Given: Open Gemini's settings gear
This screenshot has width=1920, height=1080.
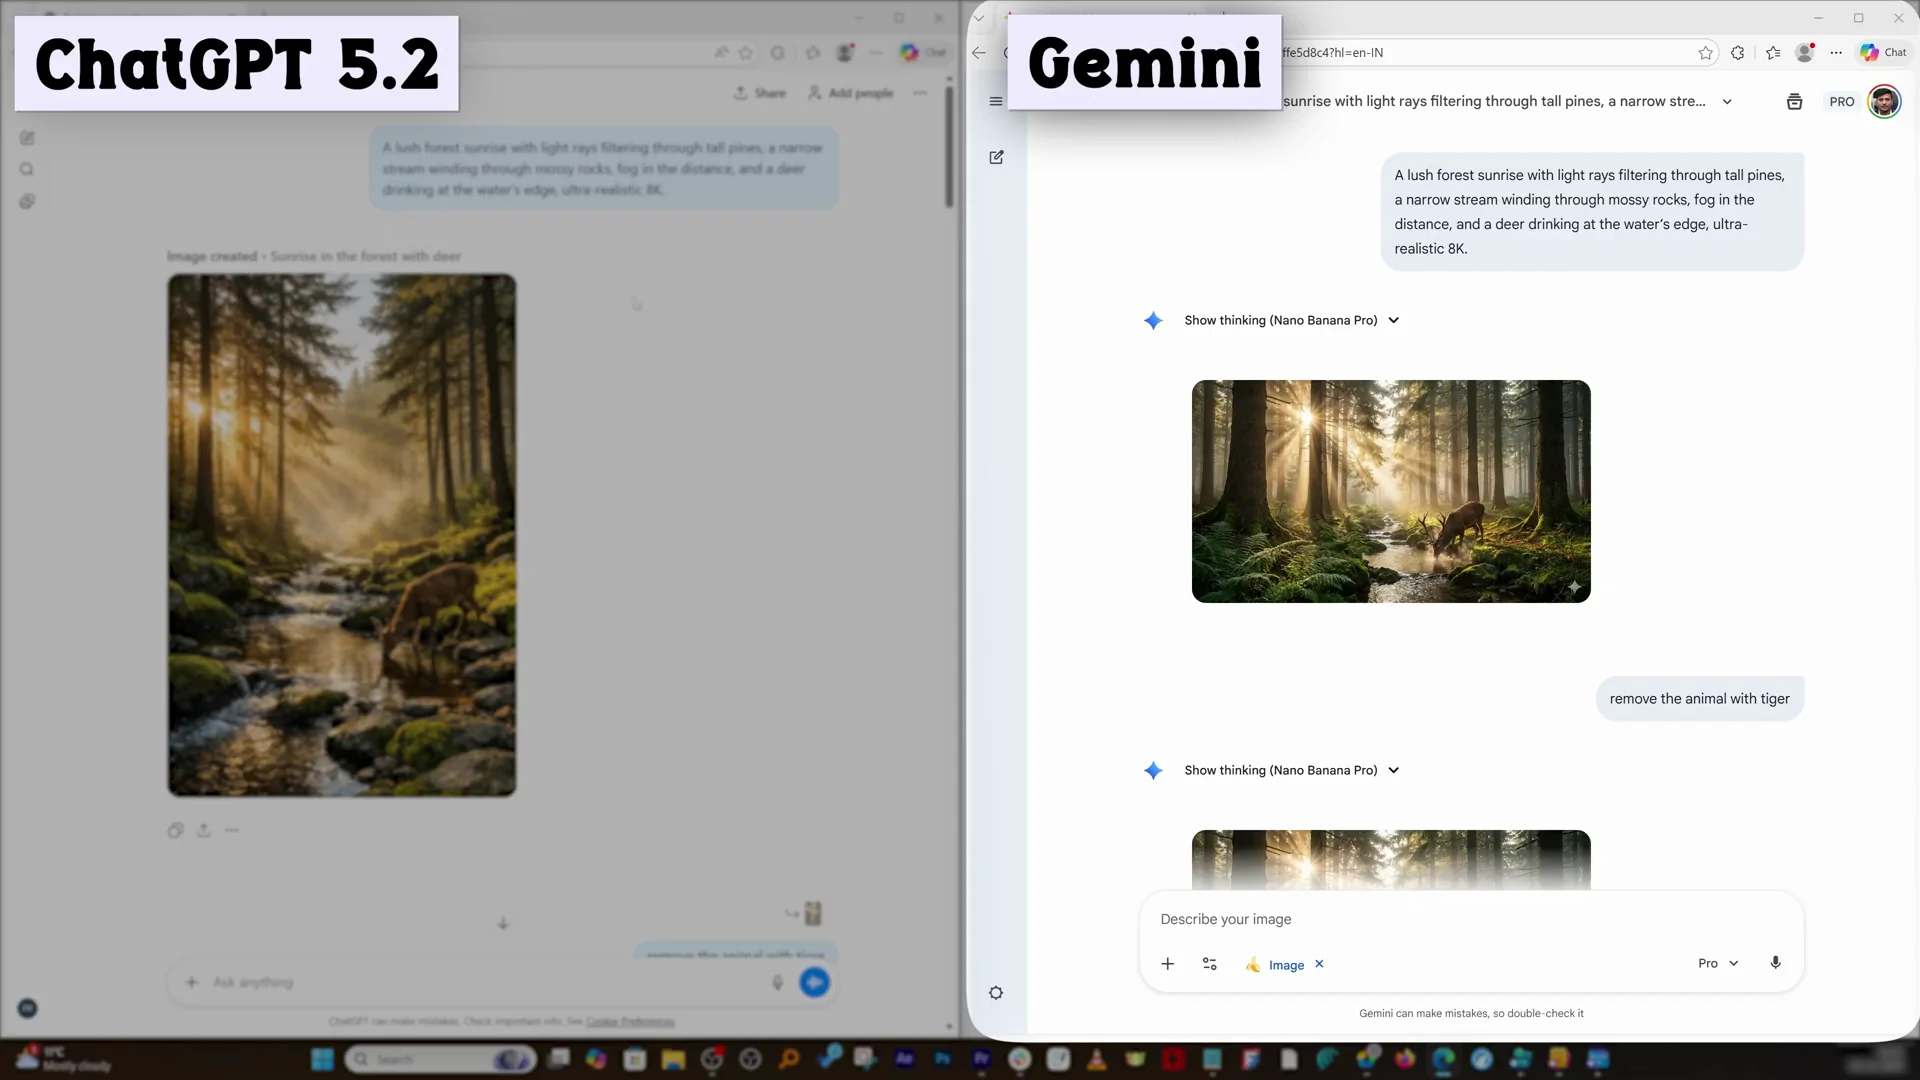Looking at the screenshot, I should pos(996,992).
